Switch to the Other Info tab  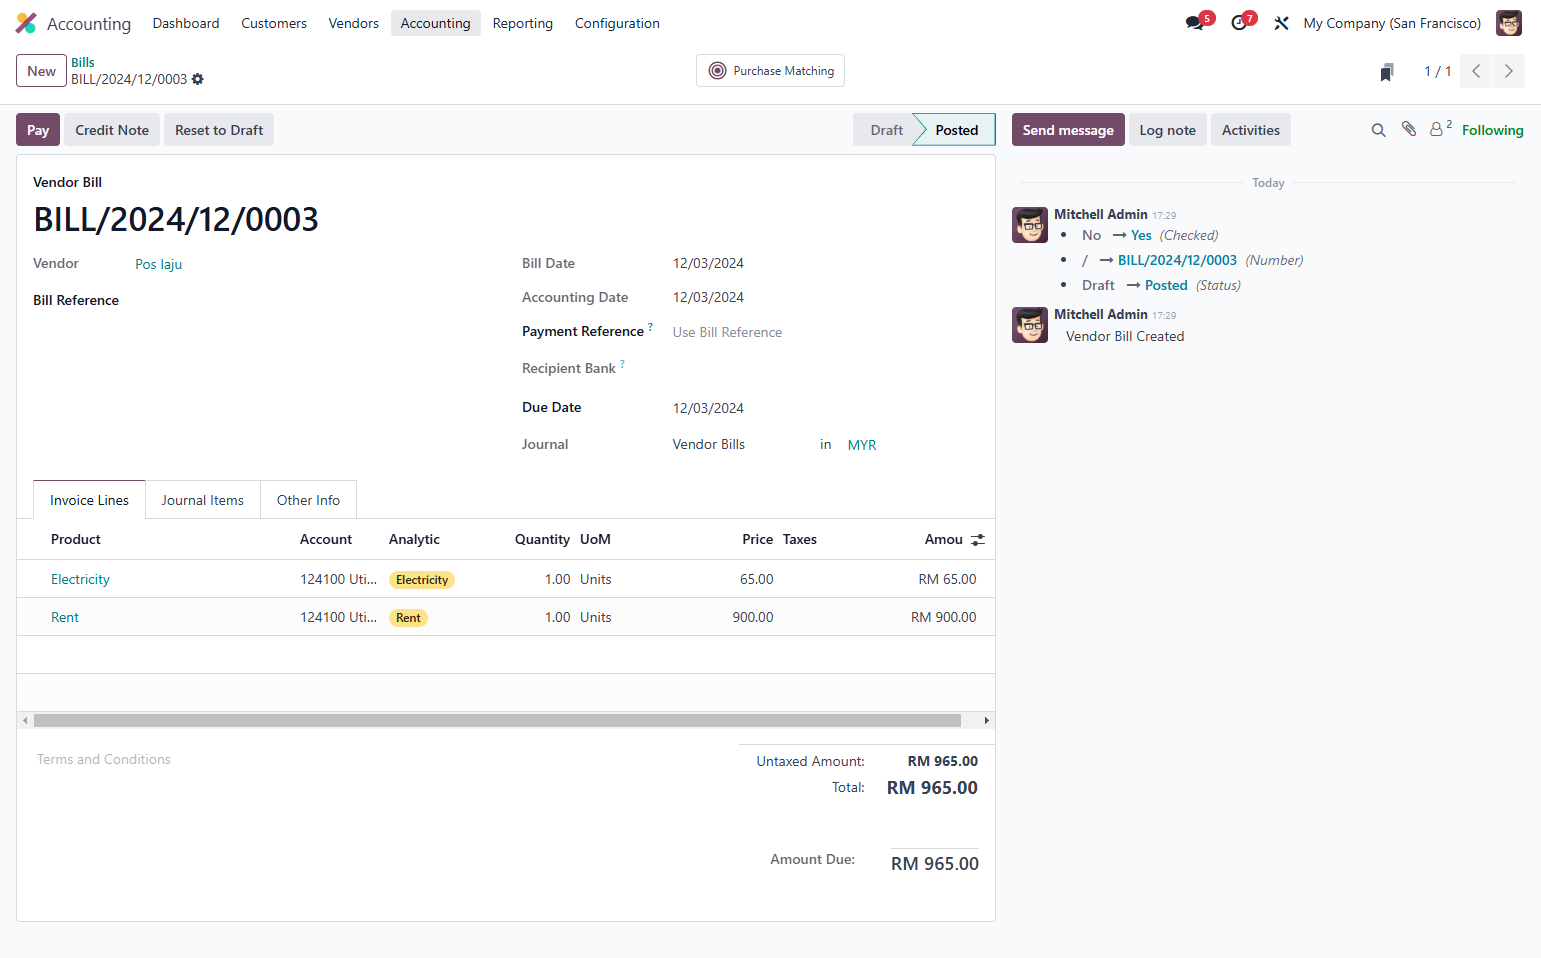(x=308, y=500)
